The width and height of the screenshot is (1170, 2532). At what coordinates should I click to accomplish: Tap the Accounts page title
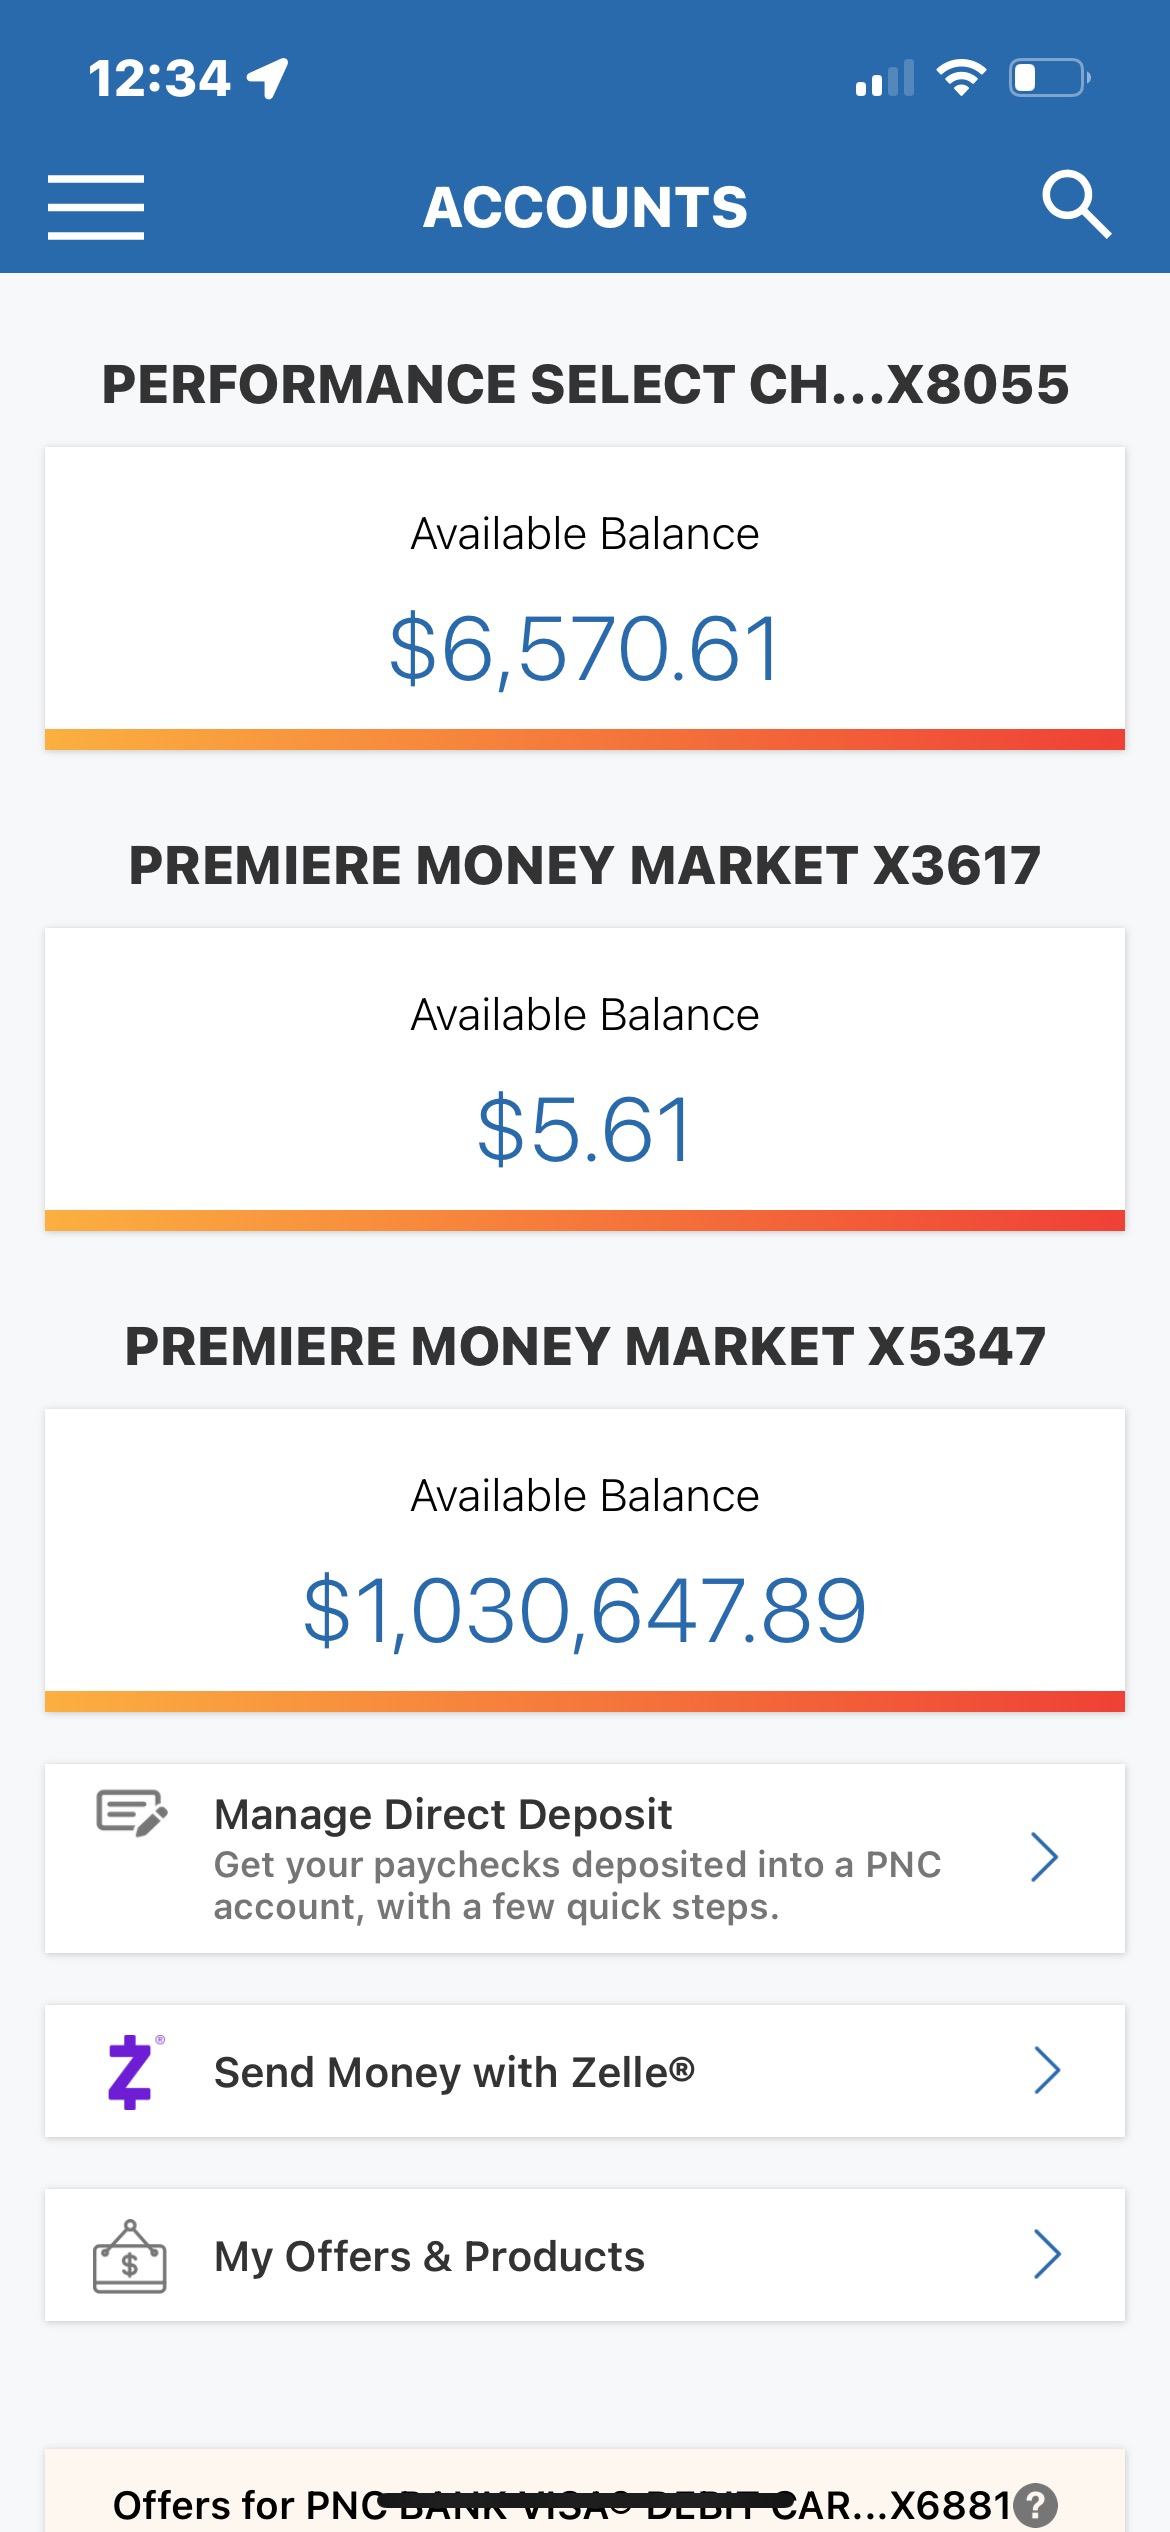tap(585, 207)
